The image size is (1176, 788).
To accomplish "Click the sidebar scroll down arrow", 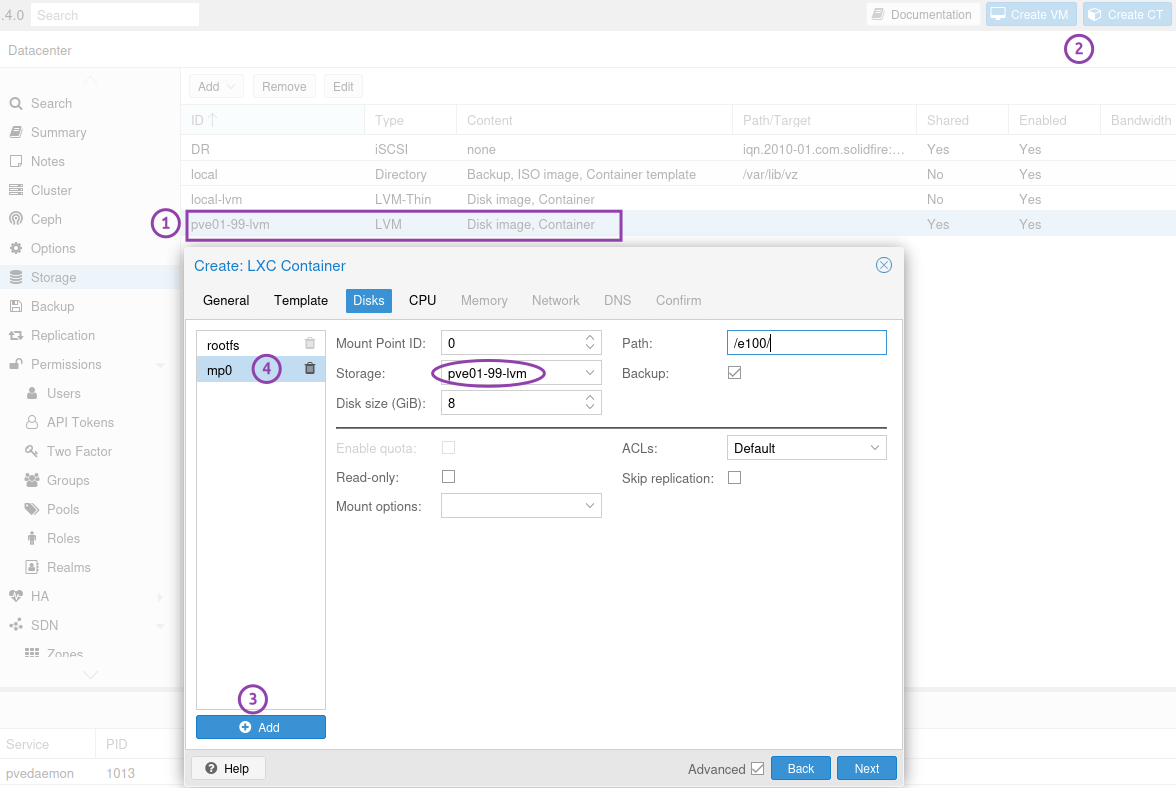I will pos(90,675).
